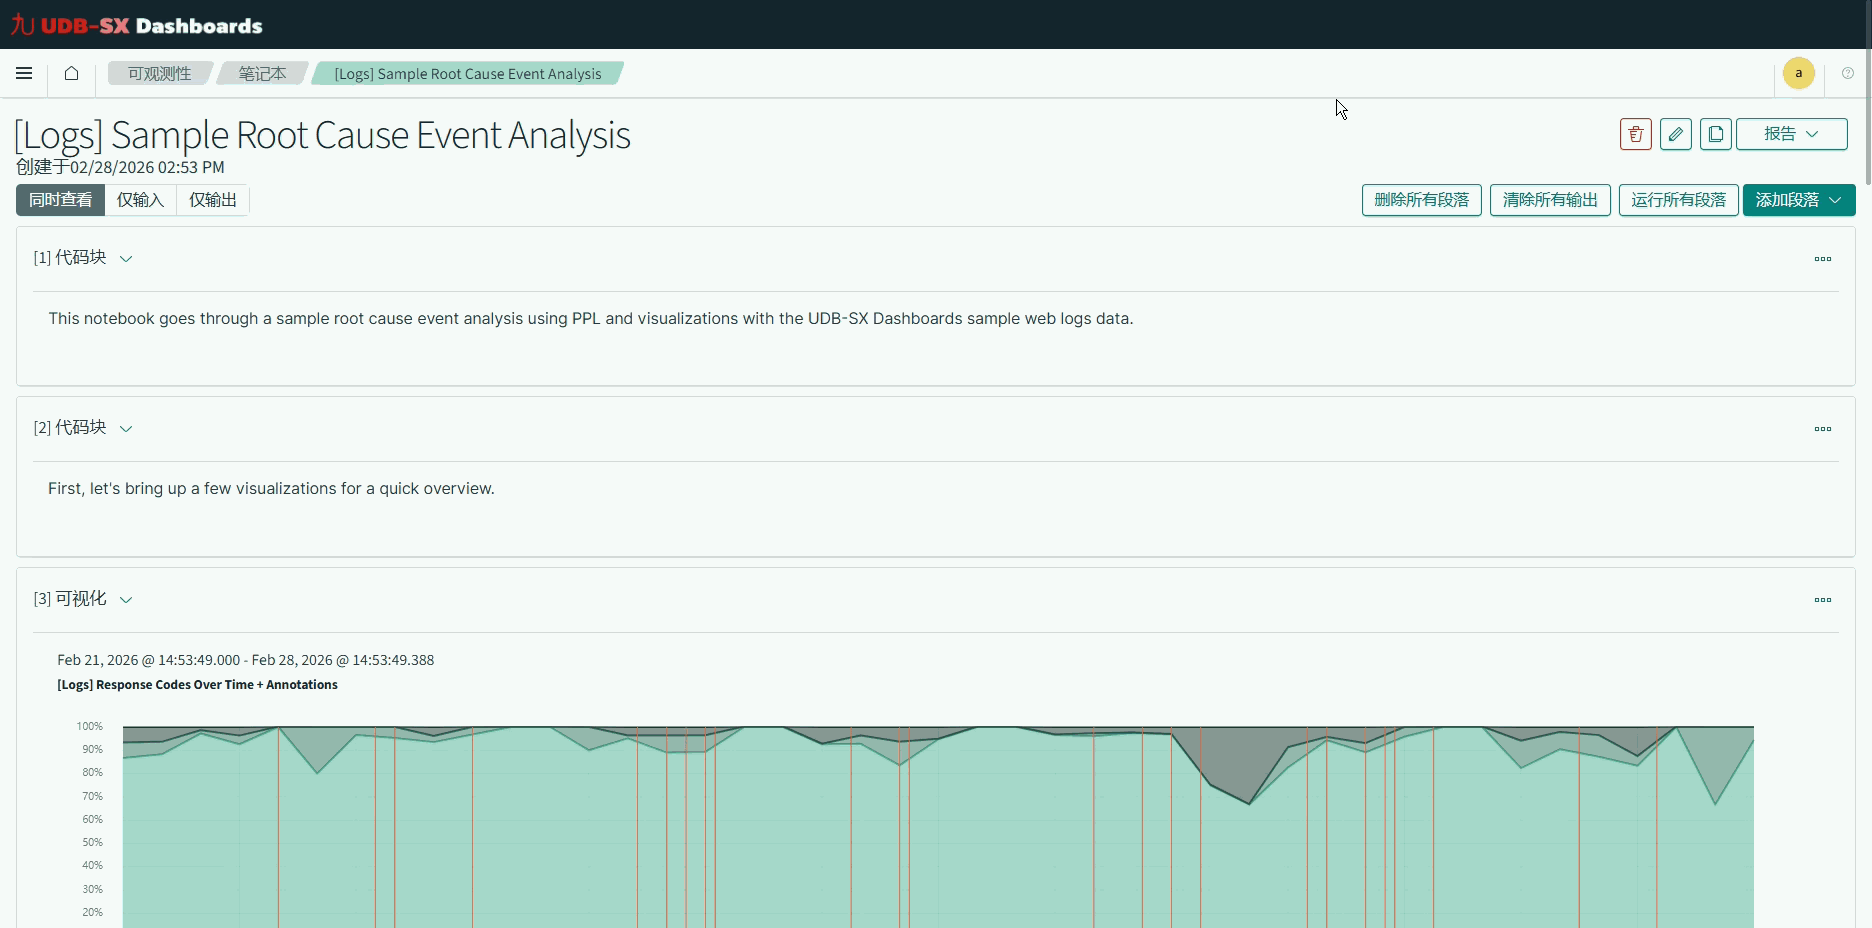Switch view to 仅输入 mode
Viewport: 1872px width, 928px height.
click(140, 200)
